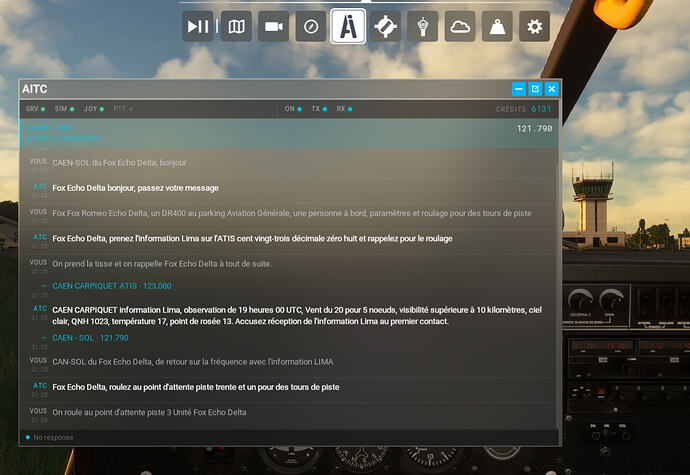Toggle the AITC panel toolbar icon
Screen dimensions: 690x475
(348, 26)
